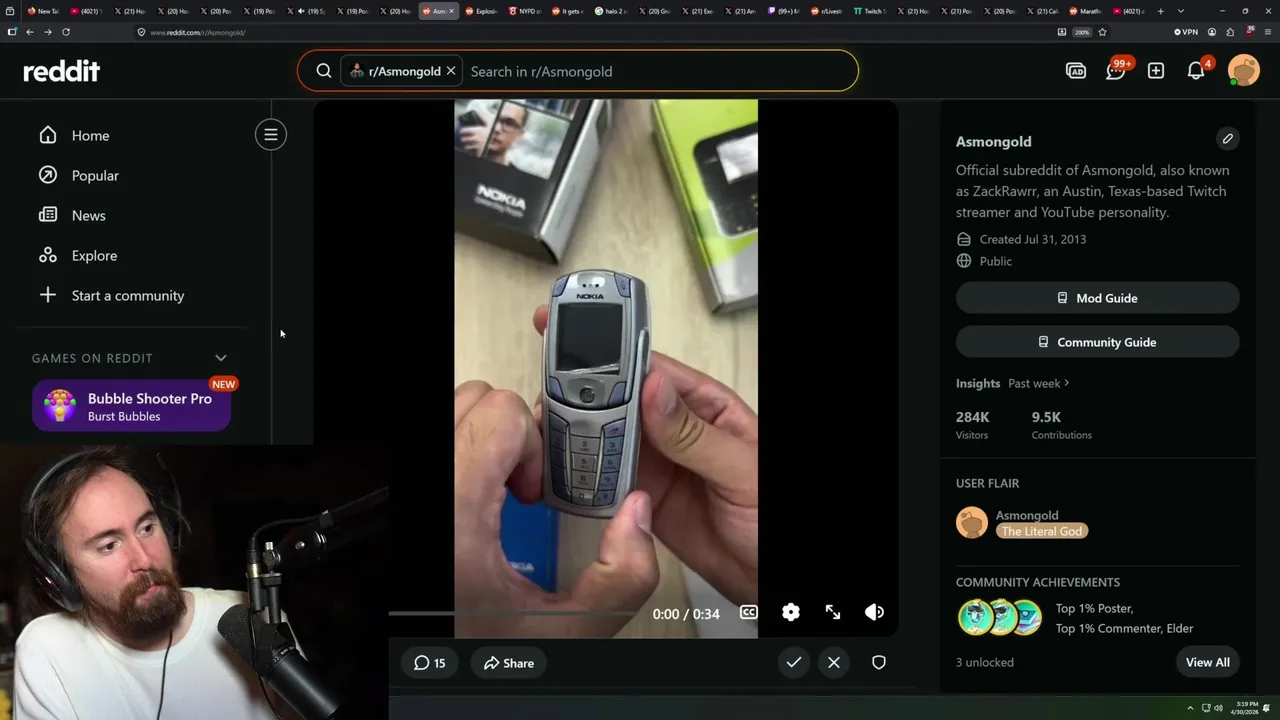The image size is (1280, 720).
Task: Click the 9.5K Contributions stat
Action: 1062,425
